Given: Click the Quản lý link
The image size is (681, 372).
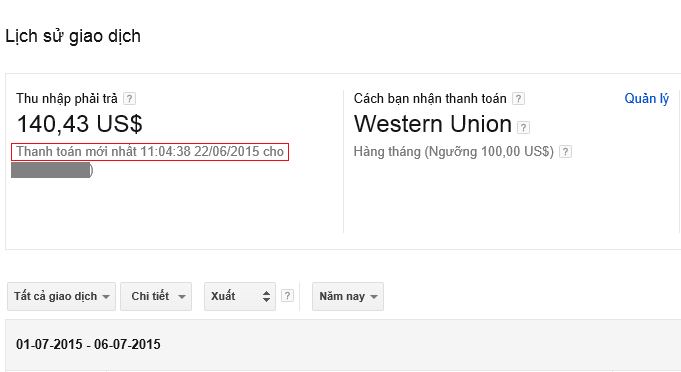Looking at the screenshot, I should tap(646, 99).
